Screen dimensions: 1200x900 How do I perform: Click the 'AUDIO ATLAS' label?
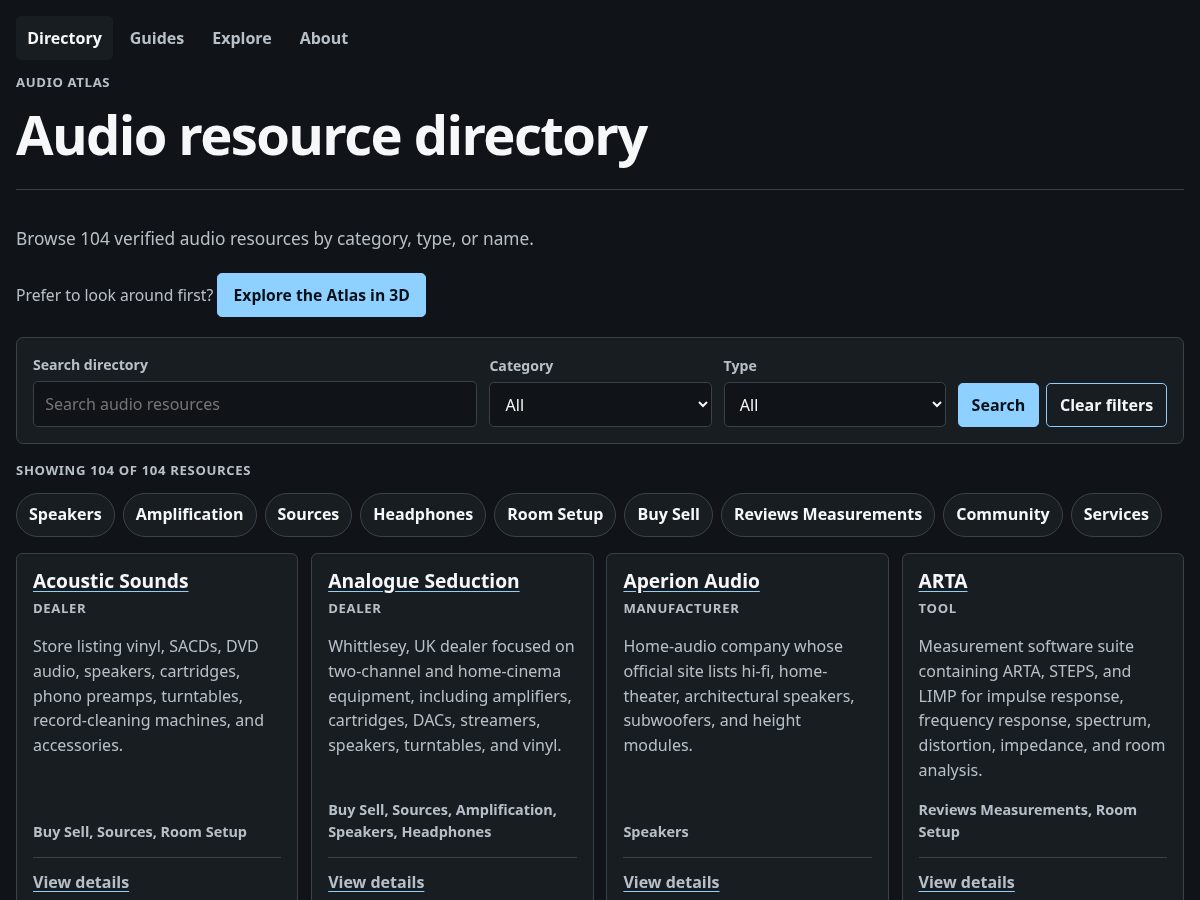(x=63, y=82)
